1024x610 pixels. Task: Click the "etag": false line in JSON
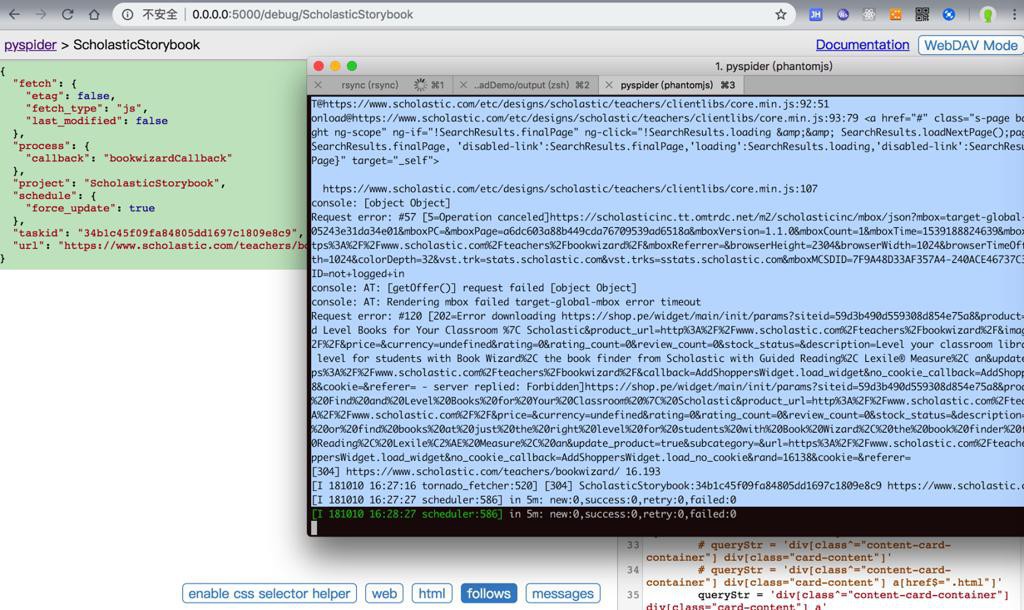[x=70, y=96]
